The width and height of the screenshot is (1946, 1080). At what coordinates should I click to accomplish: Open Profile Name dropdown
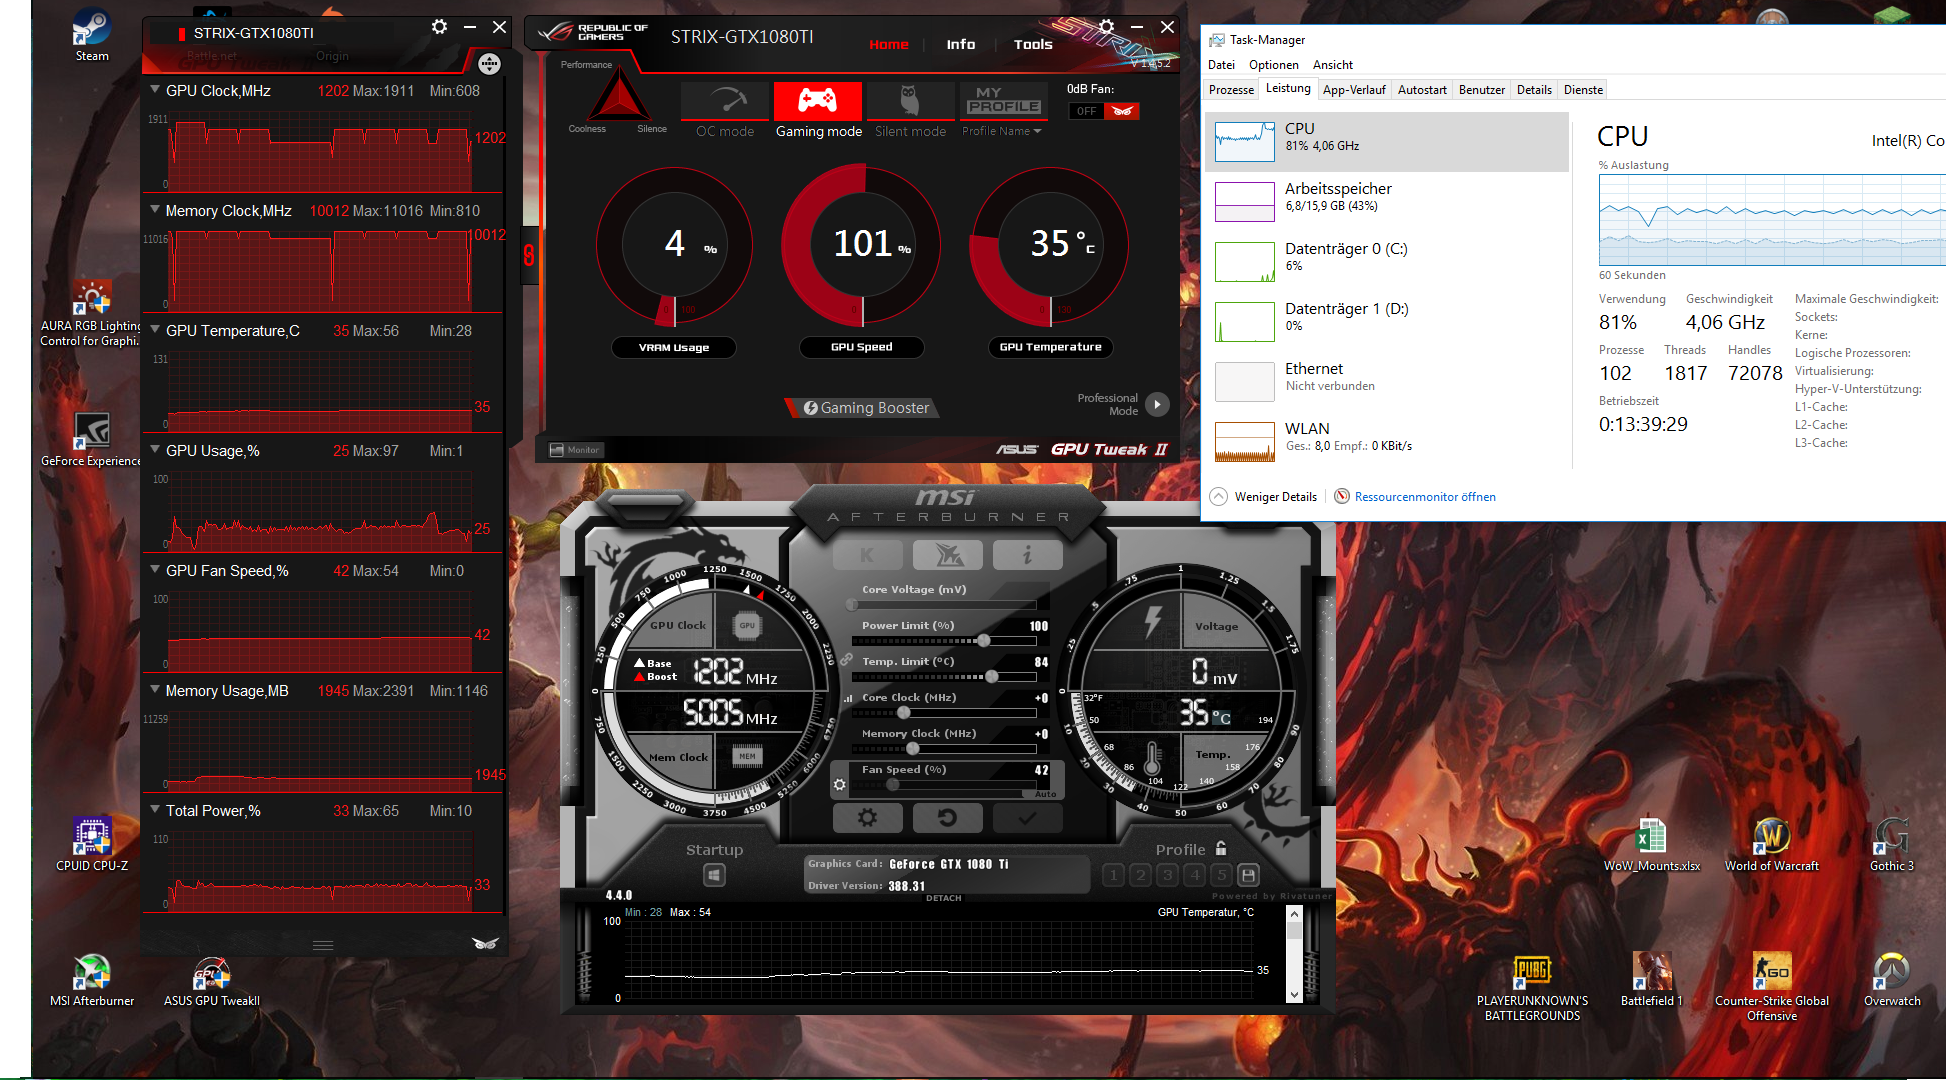(1001, 131)
